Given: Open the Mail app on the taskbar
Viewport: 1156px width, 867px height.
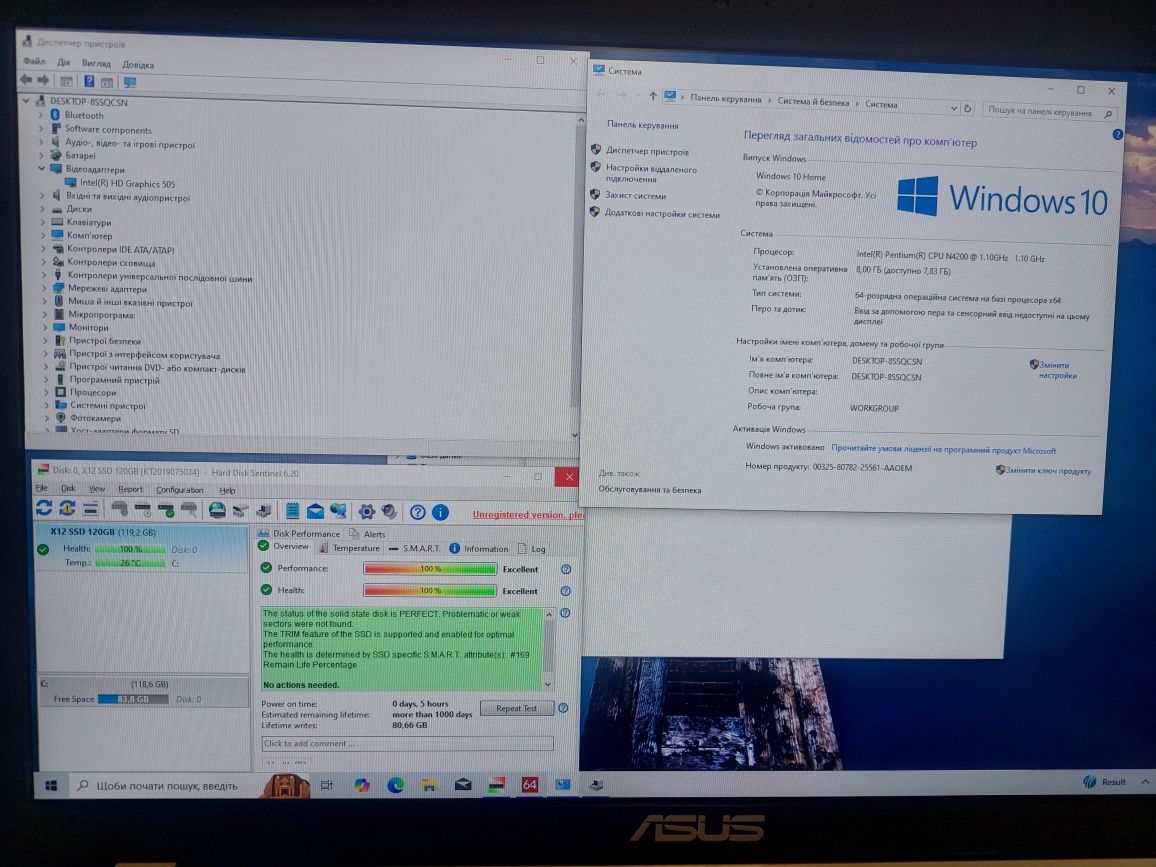Looking at the screenshot, I should click(463, 785).
